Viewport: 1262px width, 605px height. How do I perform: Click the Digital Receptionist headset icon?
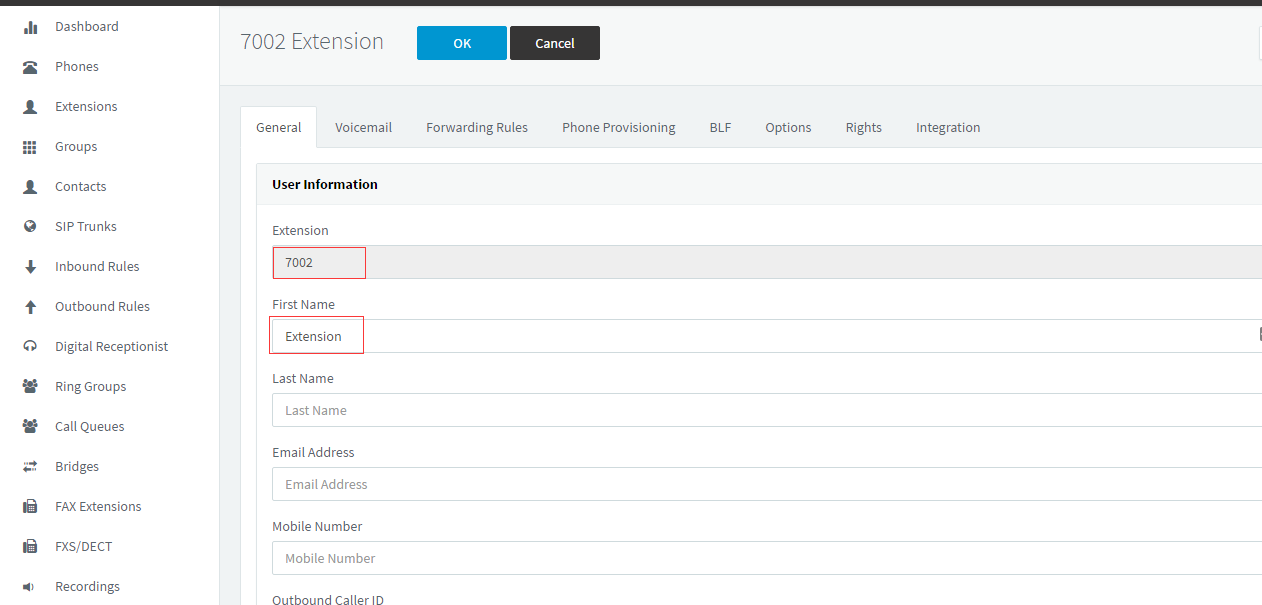pos(30,347)
